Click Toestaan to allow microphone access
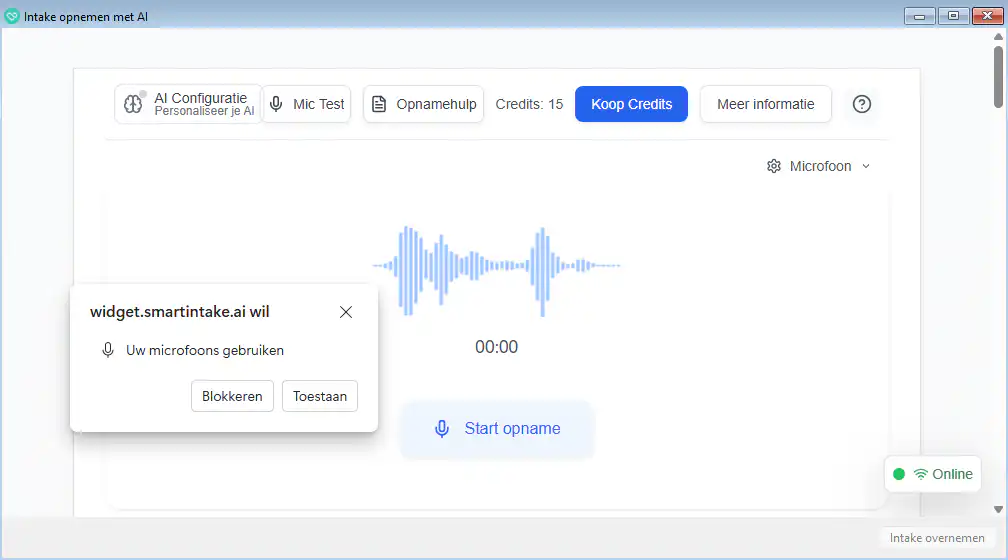Screen dimensions: 1008x560 (320, 396)
